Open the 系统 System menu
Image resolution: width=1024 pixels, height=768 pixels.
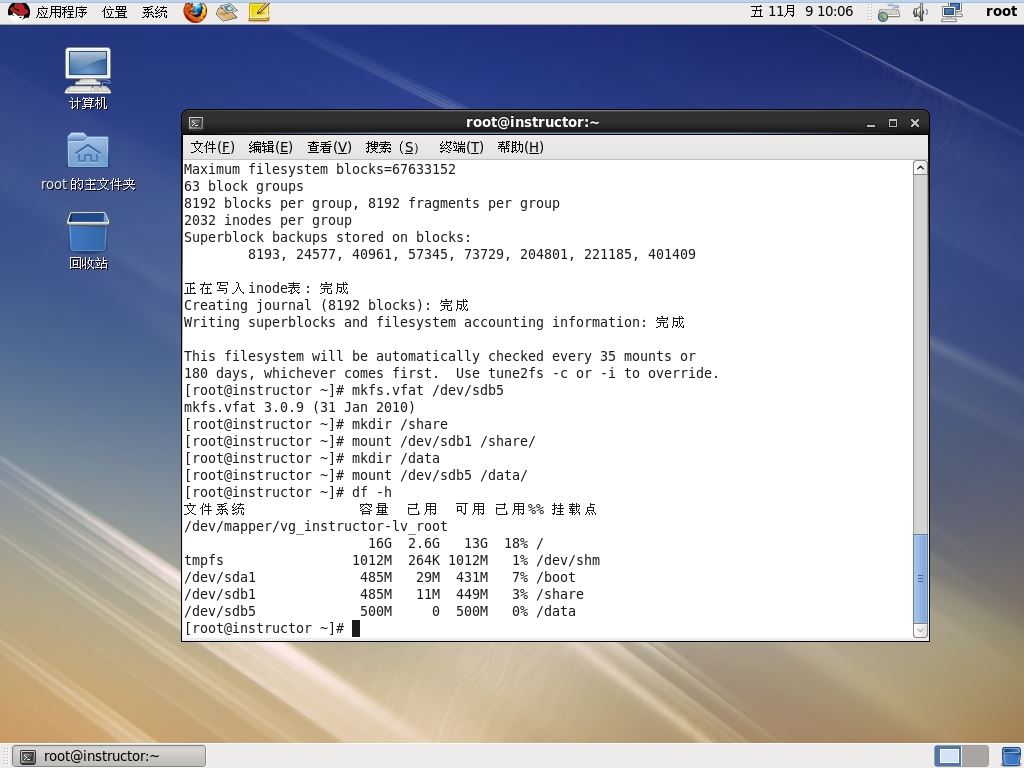[x=155, y=12]
